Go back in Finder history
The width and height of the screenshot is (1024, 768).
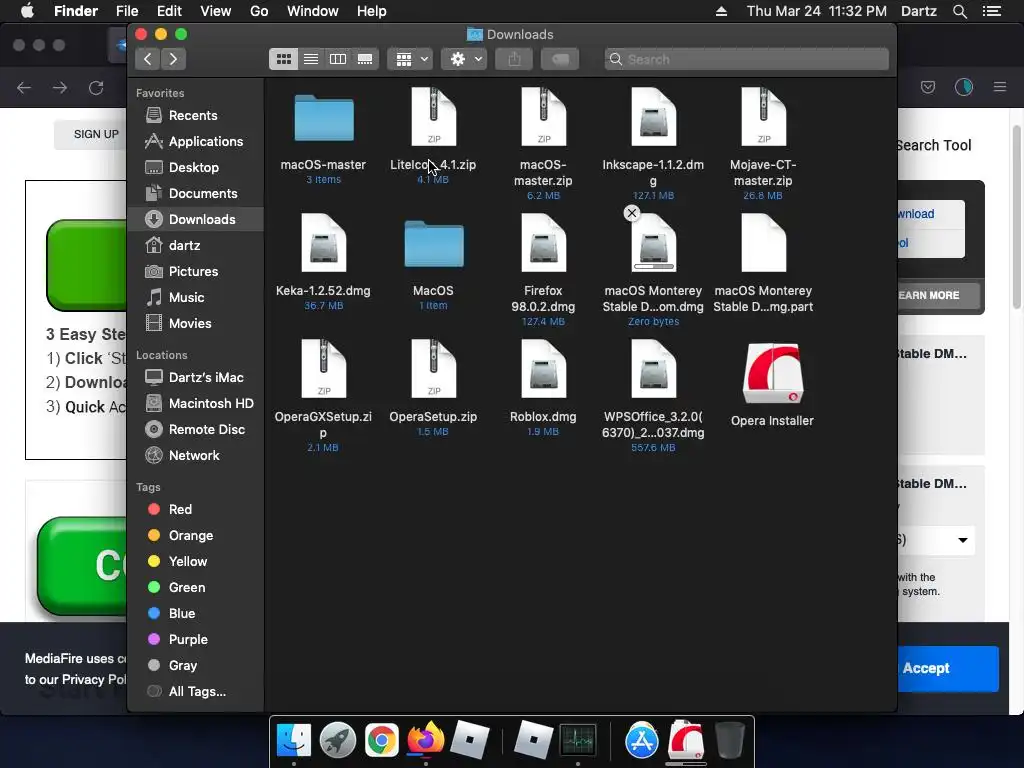point(148,59)
